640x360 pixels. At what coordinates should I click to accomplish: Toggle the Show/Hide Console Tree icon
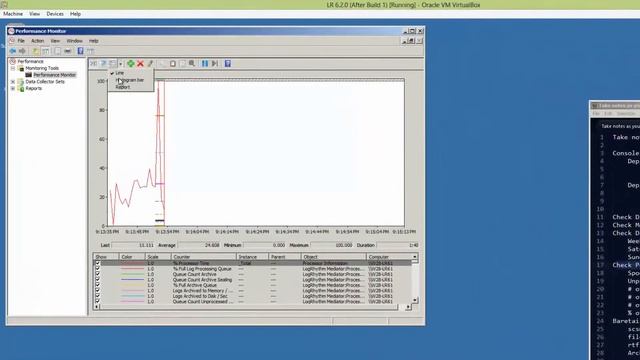coord(45,51)
